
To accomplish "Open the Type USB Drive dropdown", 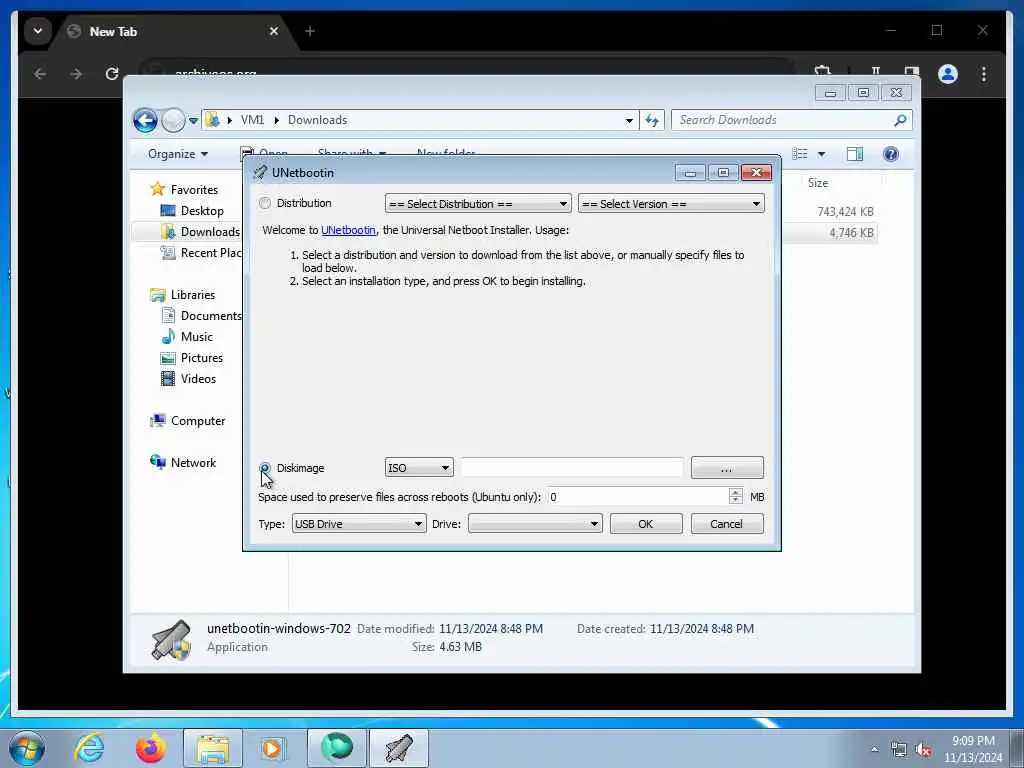I will [x=359, y=524].
